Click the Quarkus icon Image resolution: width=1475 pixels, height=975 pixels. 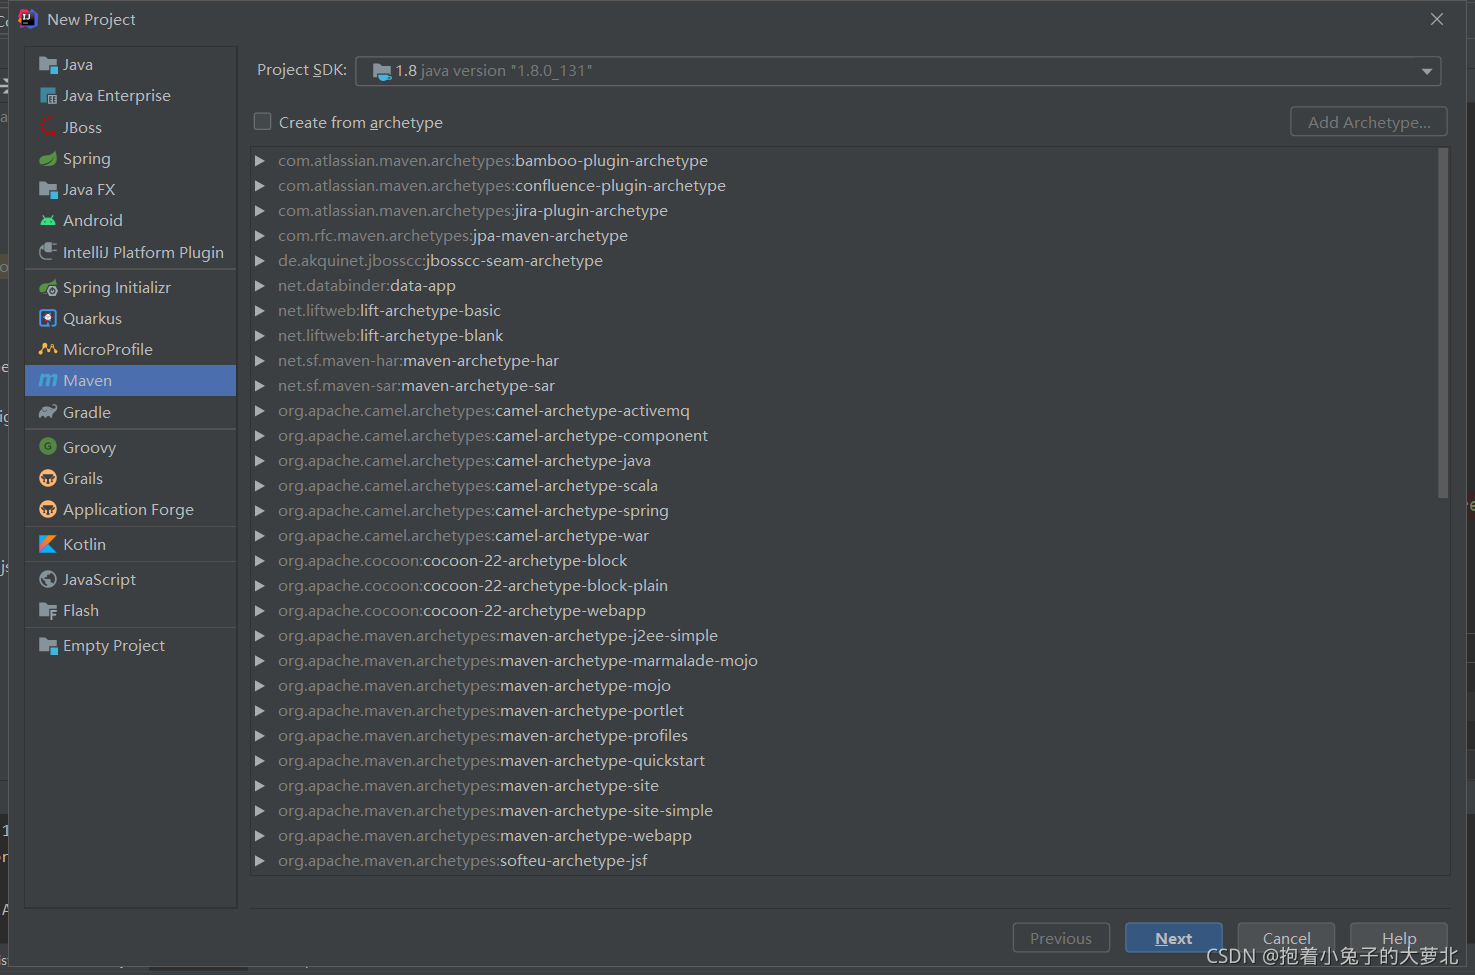[48, 318]
